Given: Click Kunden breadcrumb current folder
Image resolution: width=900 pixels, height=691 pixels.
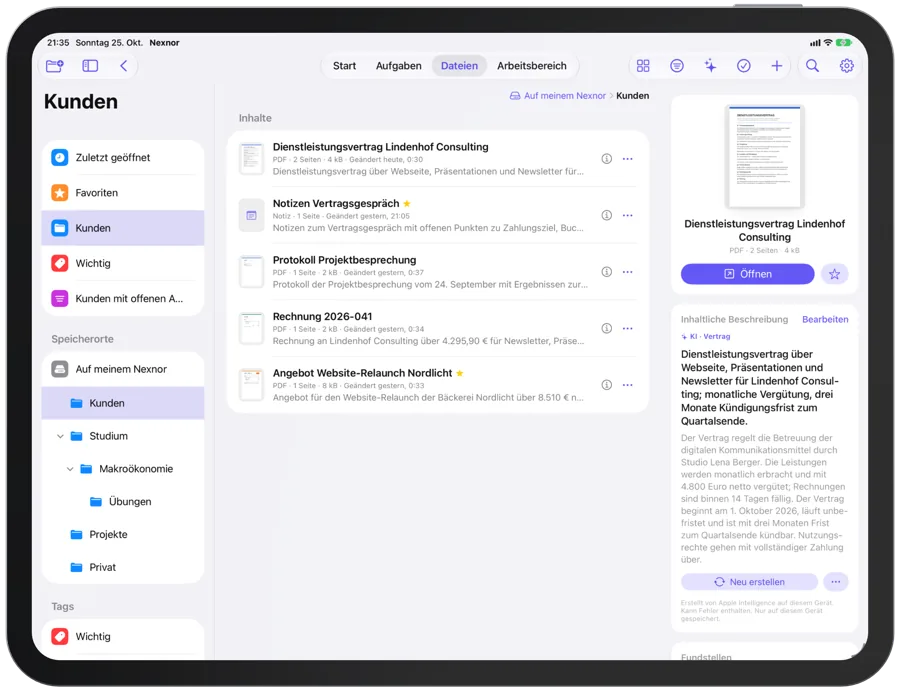Looking at the screenshot, I should click(x=633, y=96).
